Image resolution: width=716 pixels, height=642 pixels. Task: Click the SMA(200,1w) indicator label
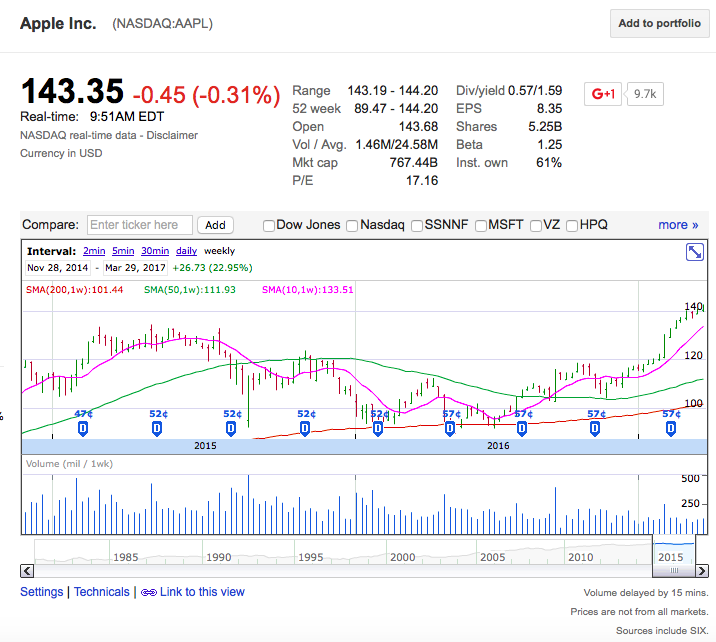[74, 289]
